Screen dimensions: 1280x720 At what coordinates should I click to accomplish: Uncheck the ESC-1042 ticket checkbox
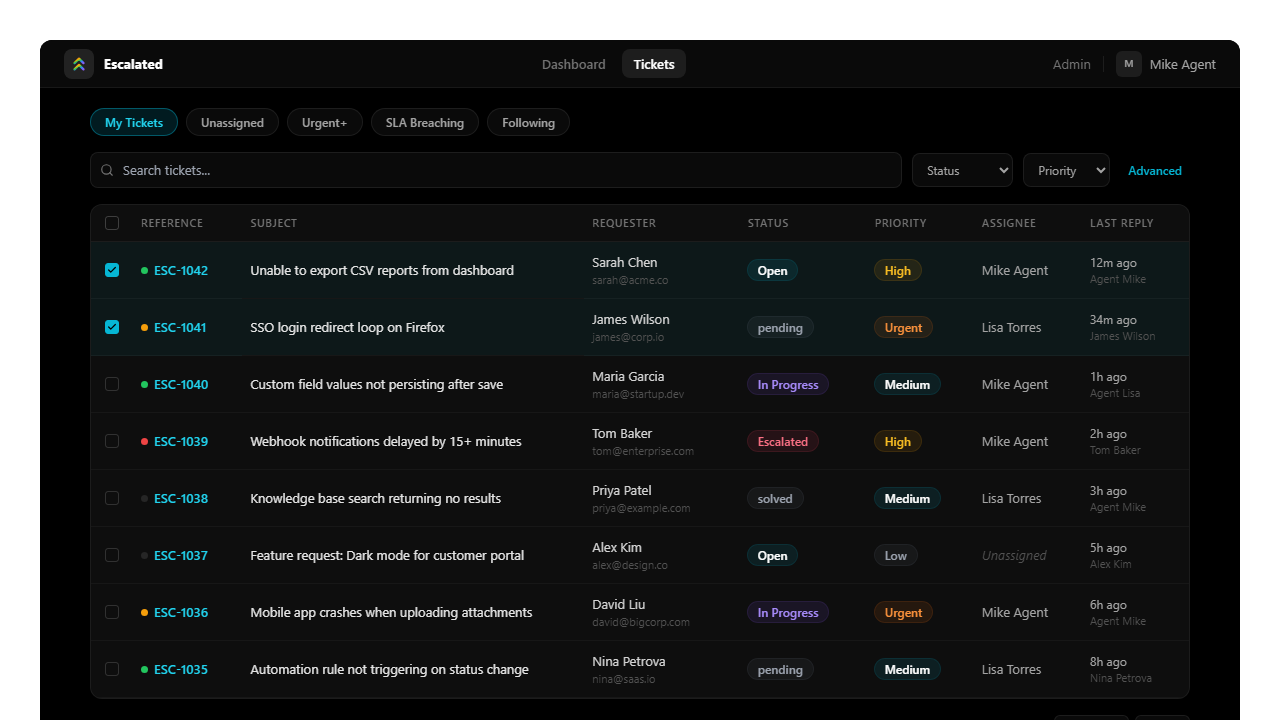(112, 270)
